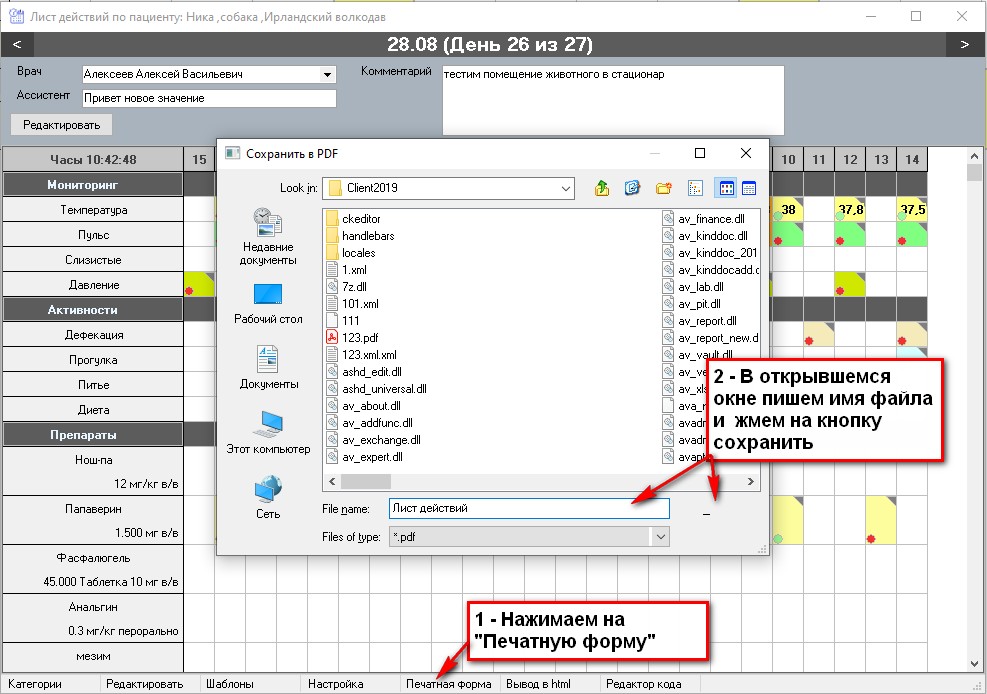Go to next day arrow button
Image resolution: width=987 pixels, height=694 pixels.
point(964,45)
